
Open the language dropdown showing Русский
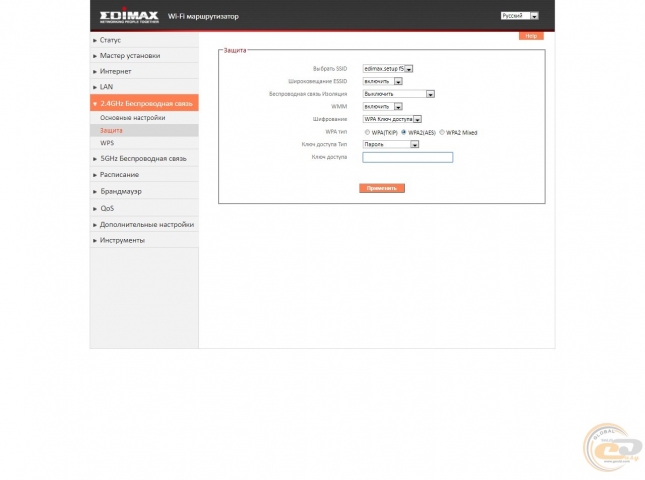520,16
